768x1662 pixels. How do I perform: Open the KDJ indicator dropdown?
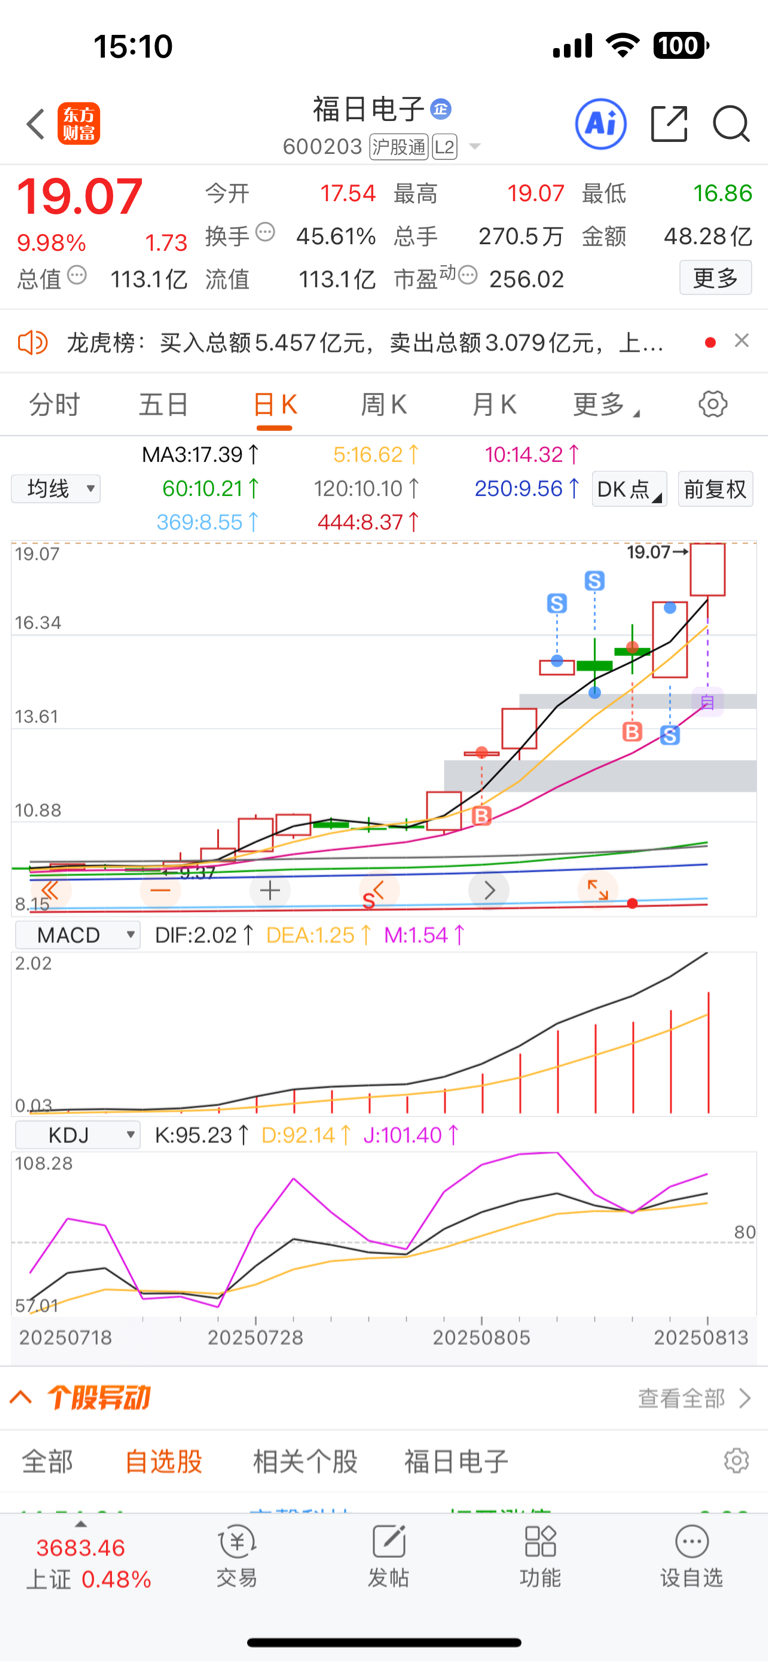point(77,1135)
